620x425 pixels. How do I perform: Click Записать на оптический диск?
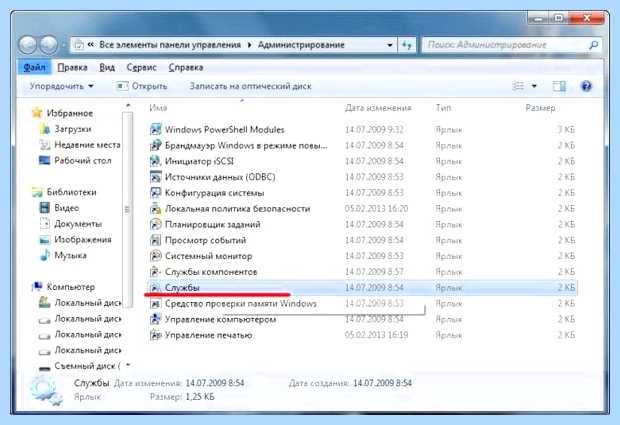[251, 86]
